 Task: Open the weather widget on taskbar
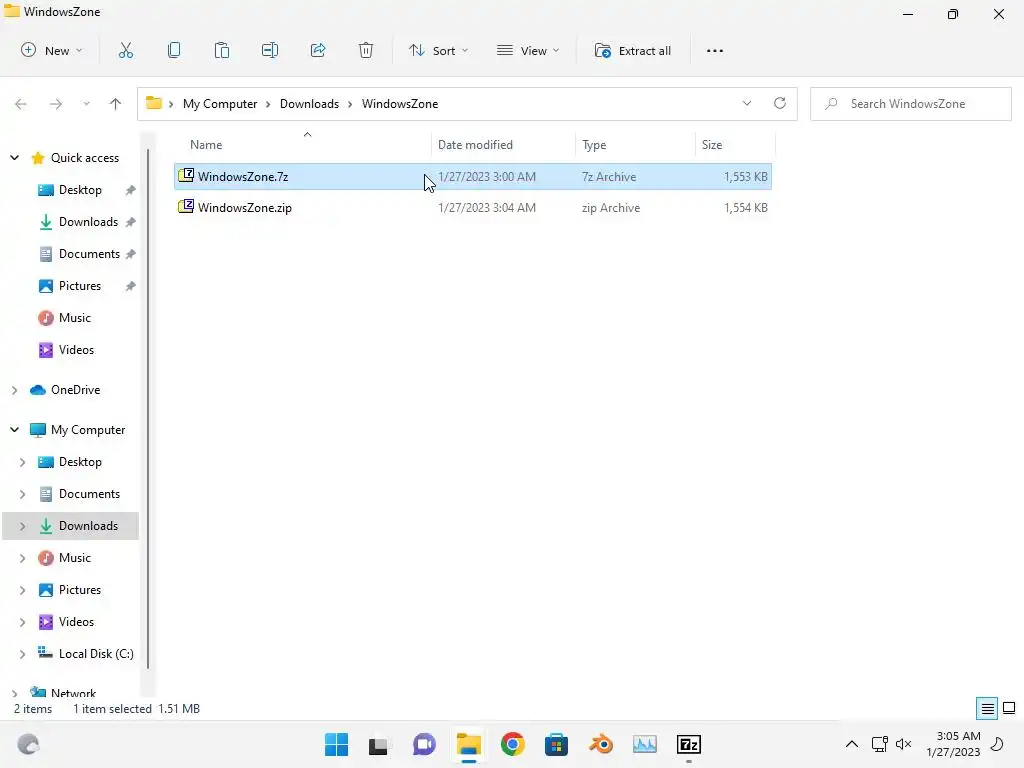coord(28,744)
